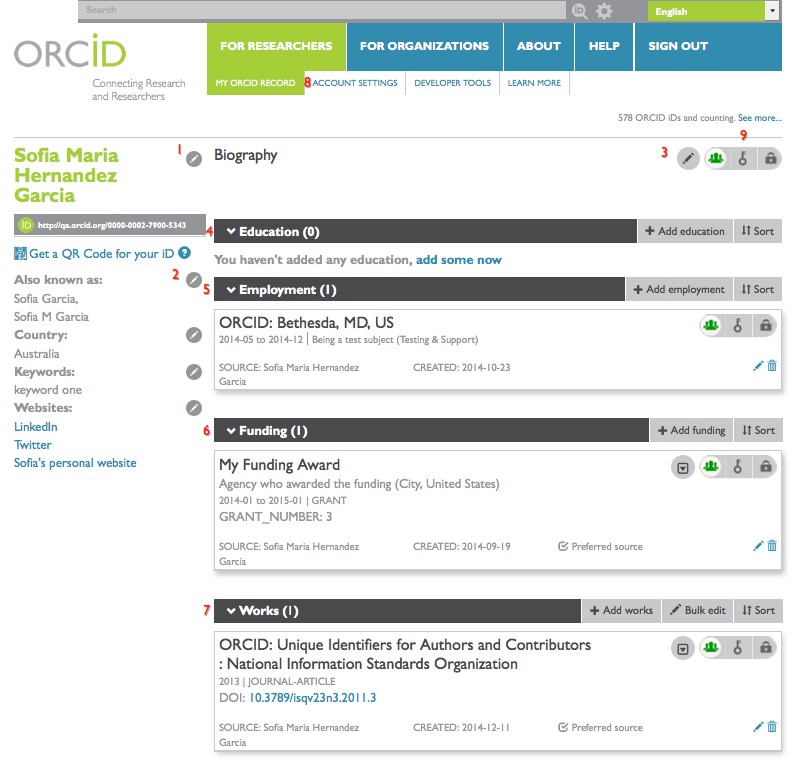
Task: Set Biography visibility to private (lock)
Action: 770,158
